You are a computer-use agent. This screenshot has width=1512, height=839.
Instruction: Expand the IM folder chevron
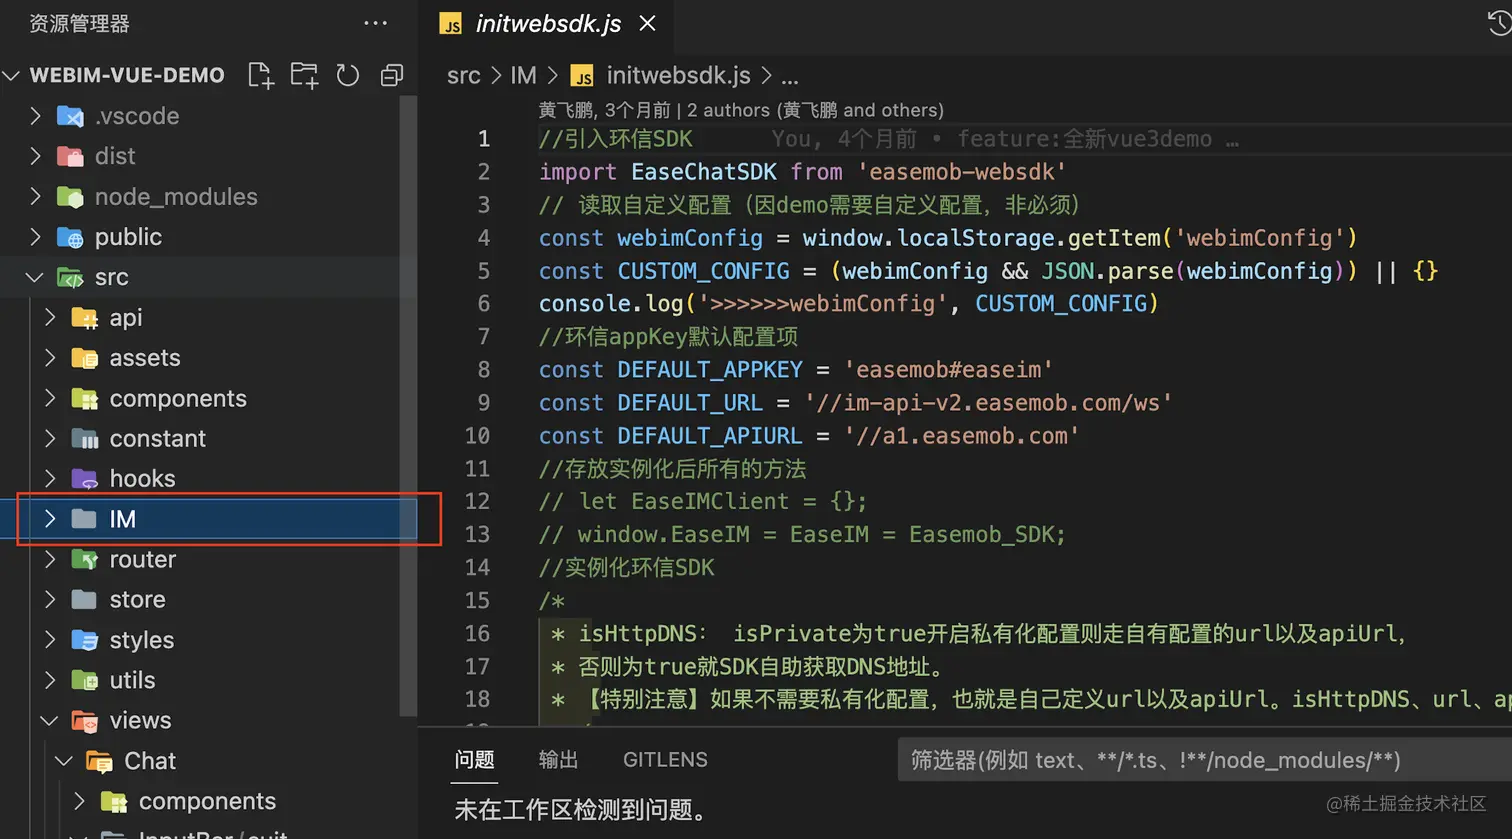(50, 519)
